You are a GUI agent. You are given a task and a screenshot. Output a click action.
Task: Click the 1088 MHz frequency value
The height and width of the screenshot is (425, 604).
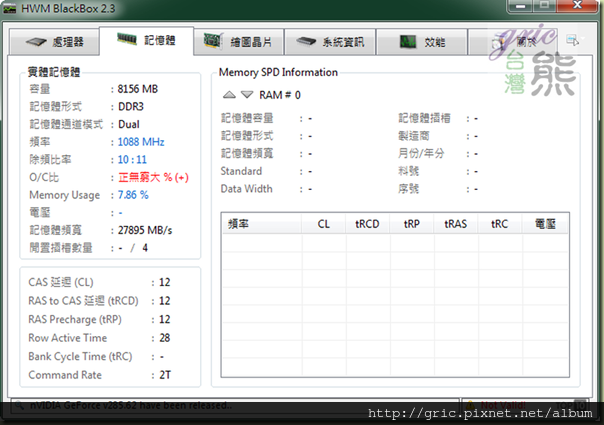pyautogui.click(x=141, y=142)
